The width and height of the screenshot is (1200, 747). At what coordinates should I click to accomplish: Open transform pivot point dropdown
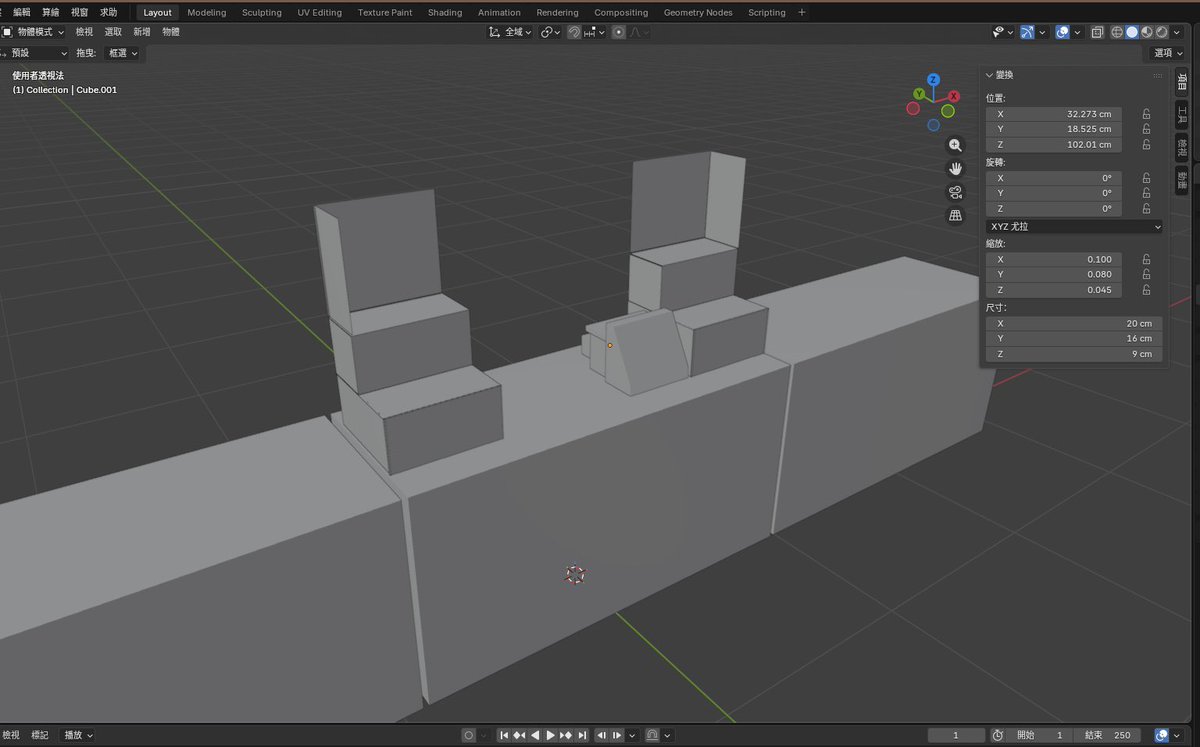click(x=550, y=32)
